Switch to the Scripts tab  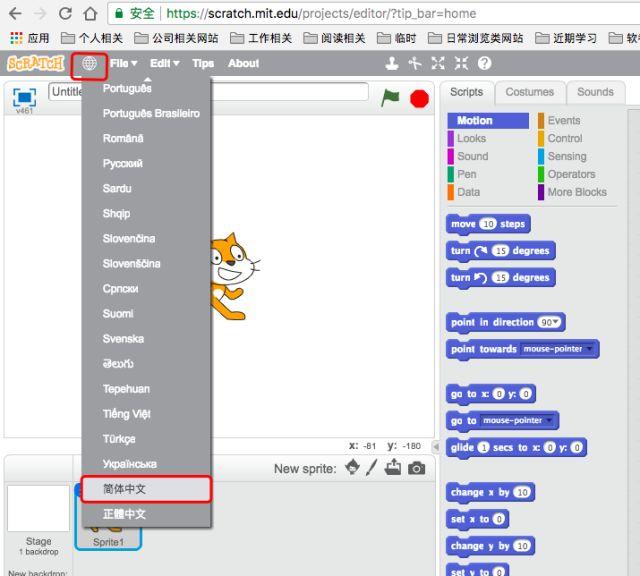[467, 92]
